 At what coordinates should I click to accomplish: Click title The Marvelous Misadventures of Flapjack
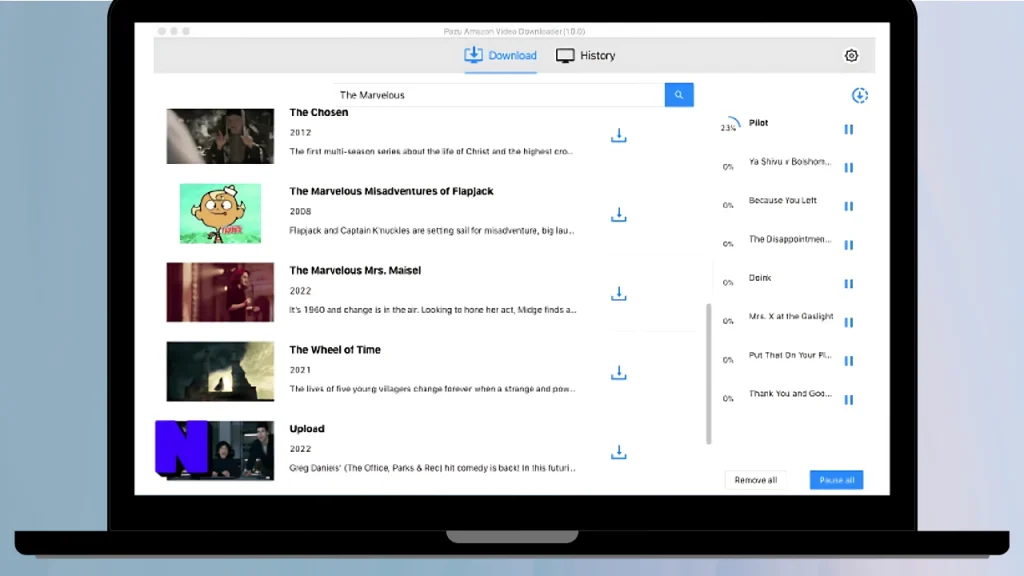coord(391,191)
